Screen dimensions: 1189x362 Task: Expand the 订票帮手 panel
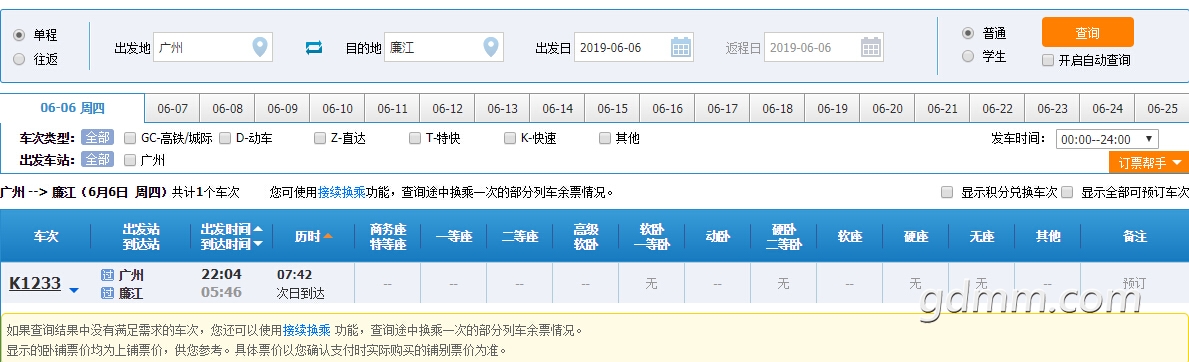pyautogui.click(x=1149, y=162)
